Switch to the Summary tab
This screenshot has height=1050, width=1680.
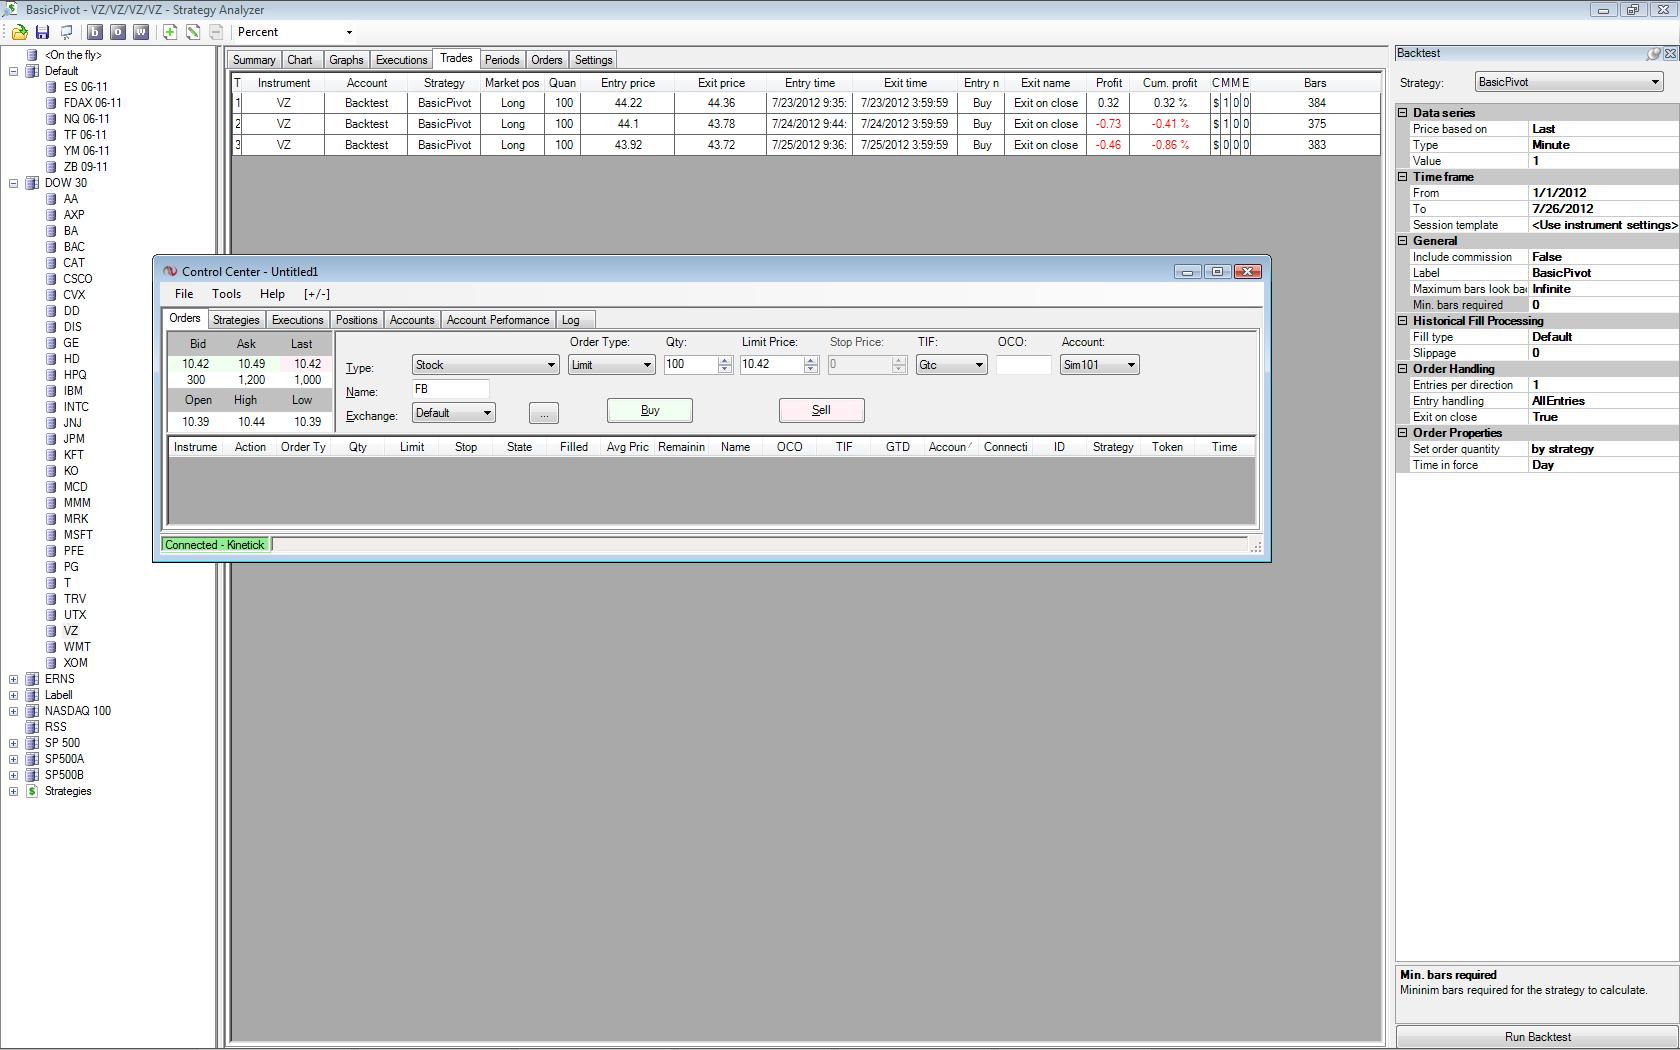[x=254, y=60]
